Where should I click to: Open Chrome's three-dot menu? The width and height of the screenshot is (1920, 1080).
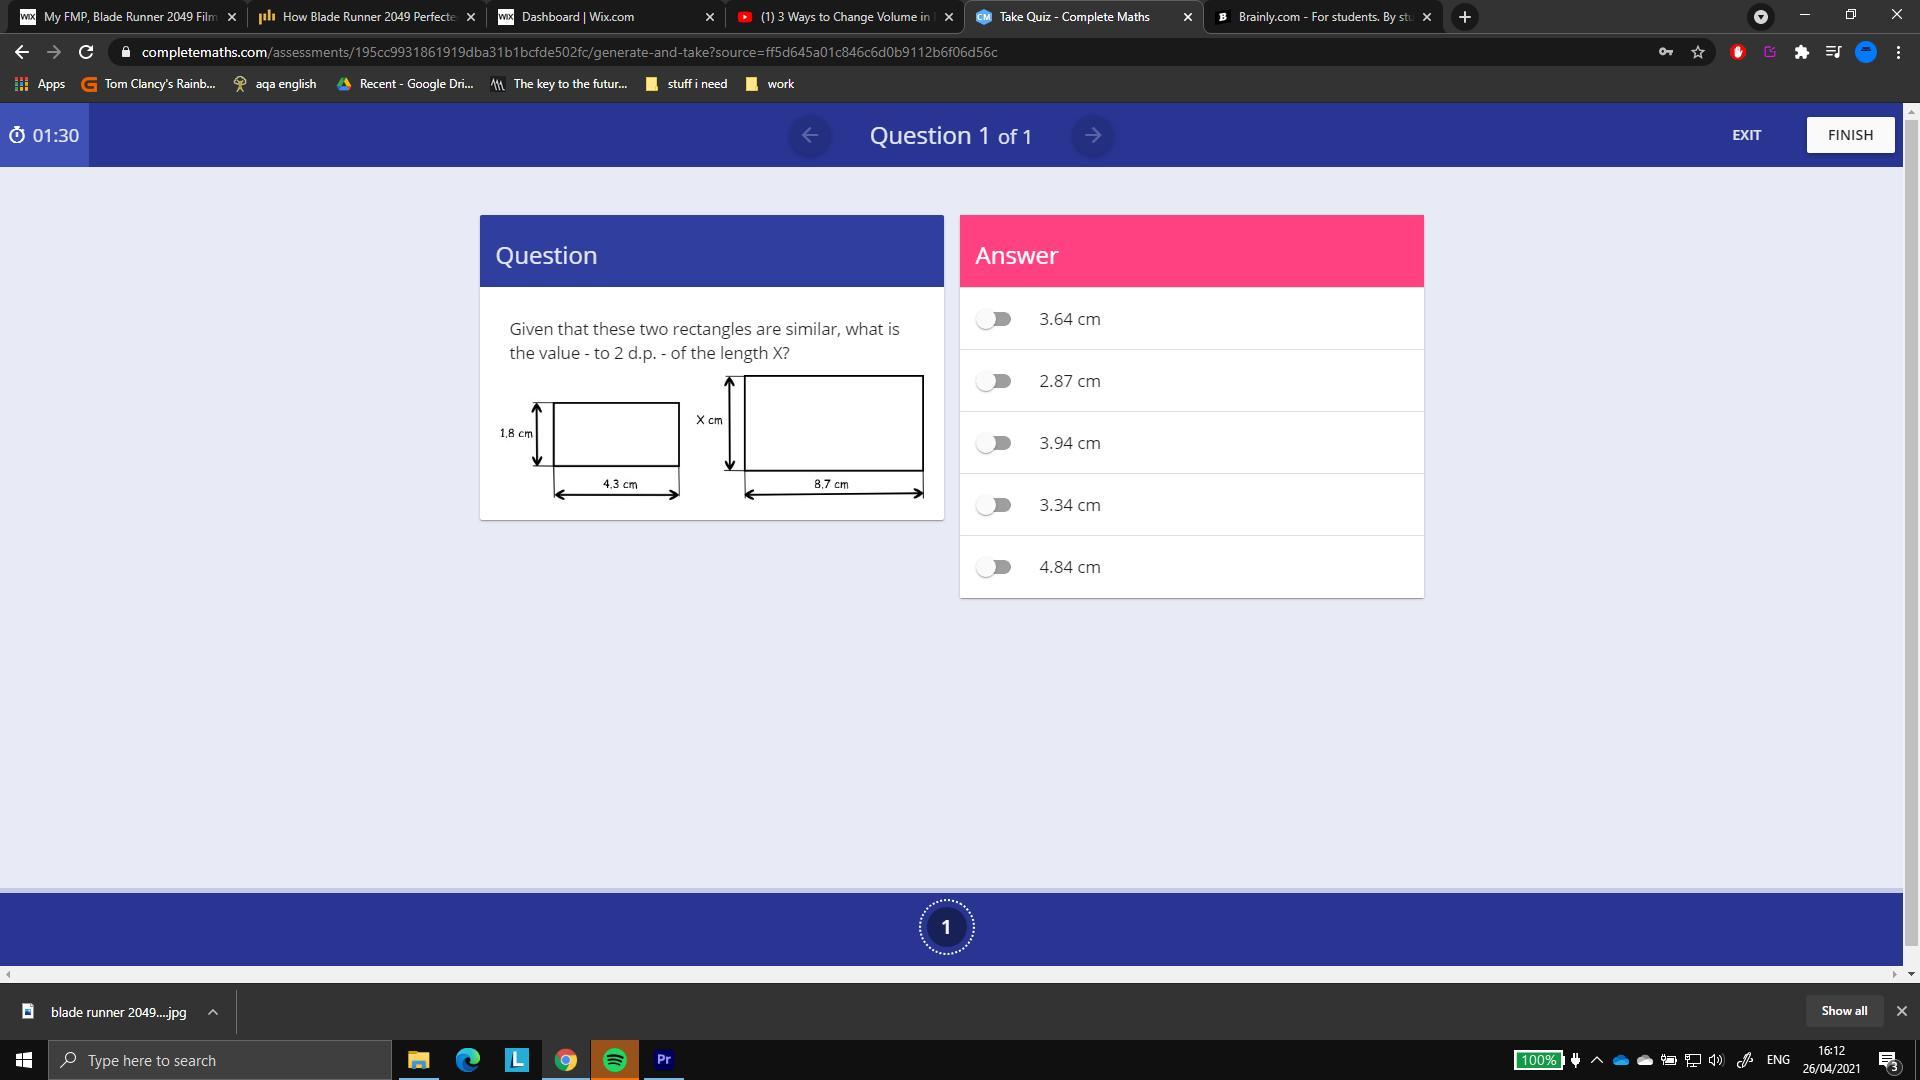1898,52
